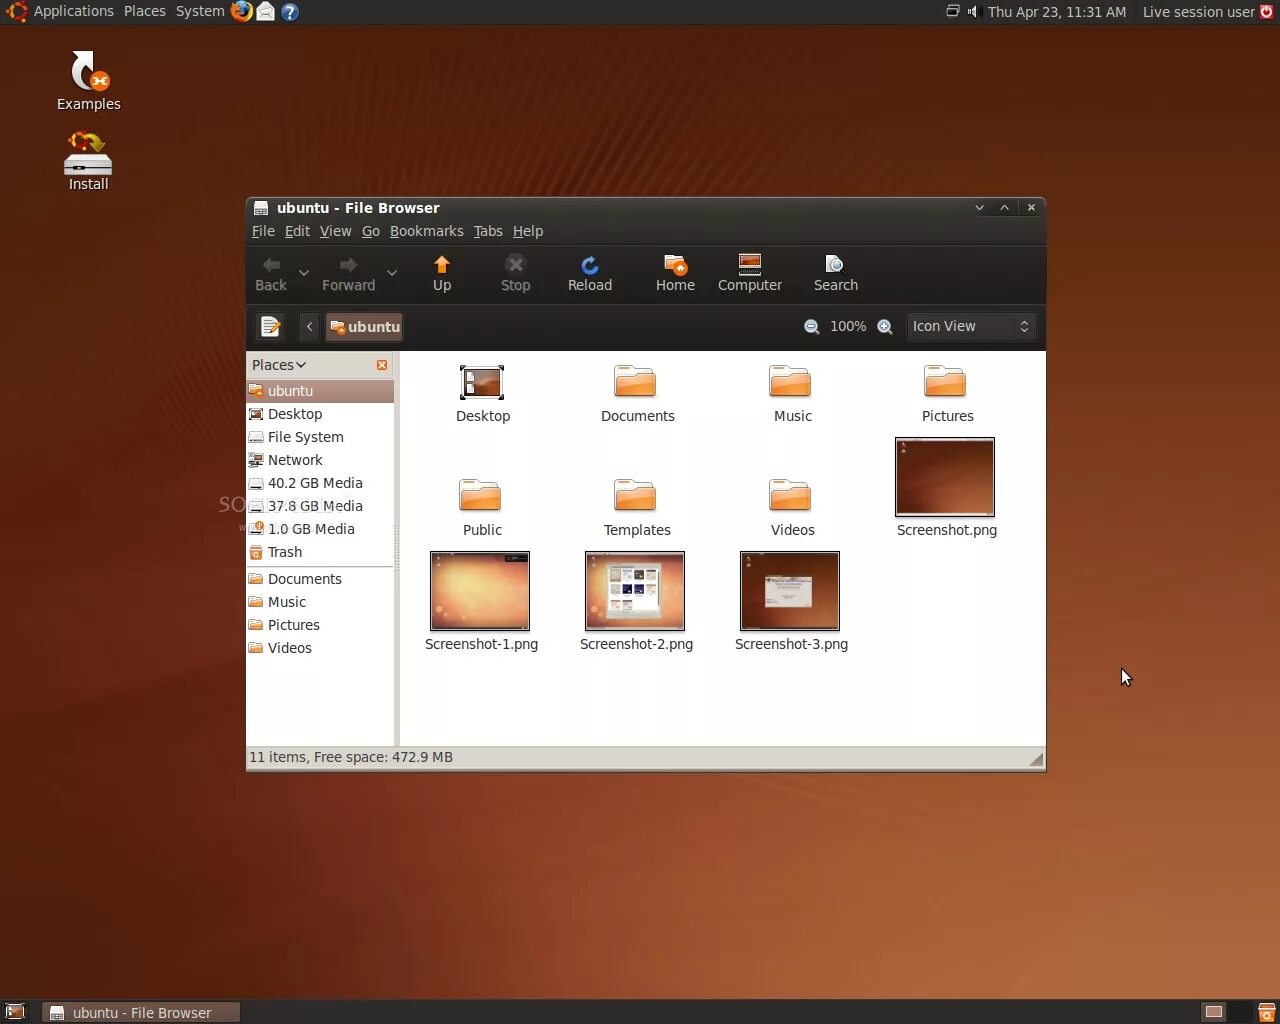Screen dimensions: 1280x1024
Task: Launch Firefox from the top panel
Action: (x=241, y=12)
